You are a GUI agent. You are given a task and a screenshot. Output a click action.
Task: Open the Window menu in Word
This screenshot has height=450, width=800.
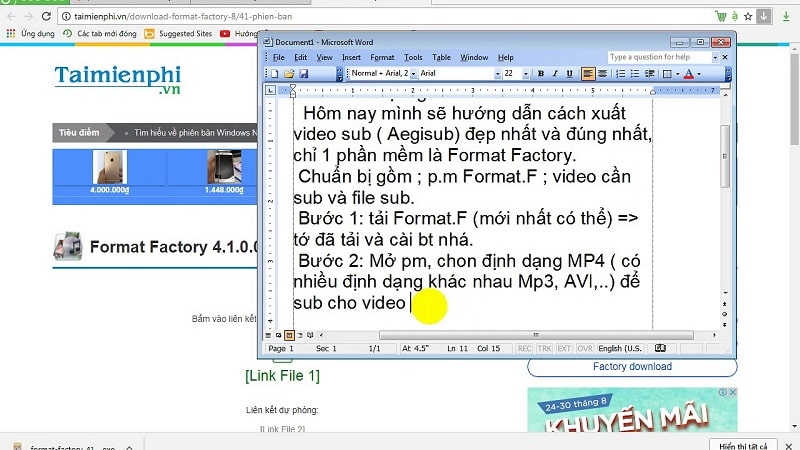(x=474, y=57)
